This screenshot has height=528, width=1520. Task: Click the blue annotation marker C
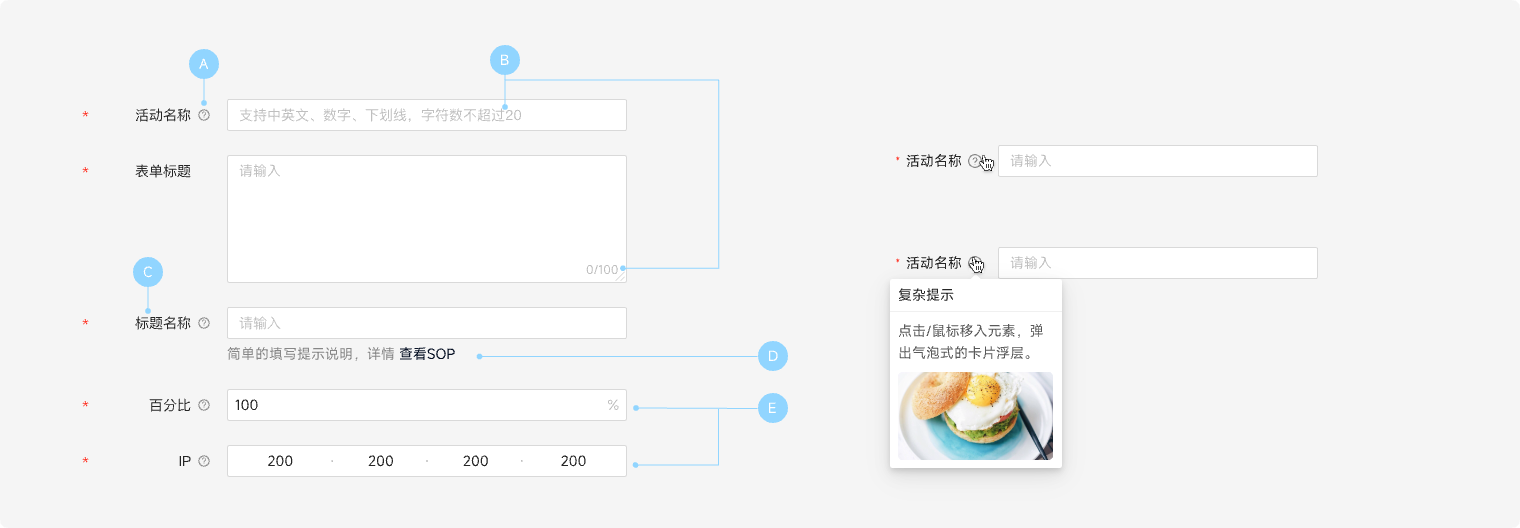click(x=147, y=271)
